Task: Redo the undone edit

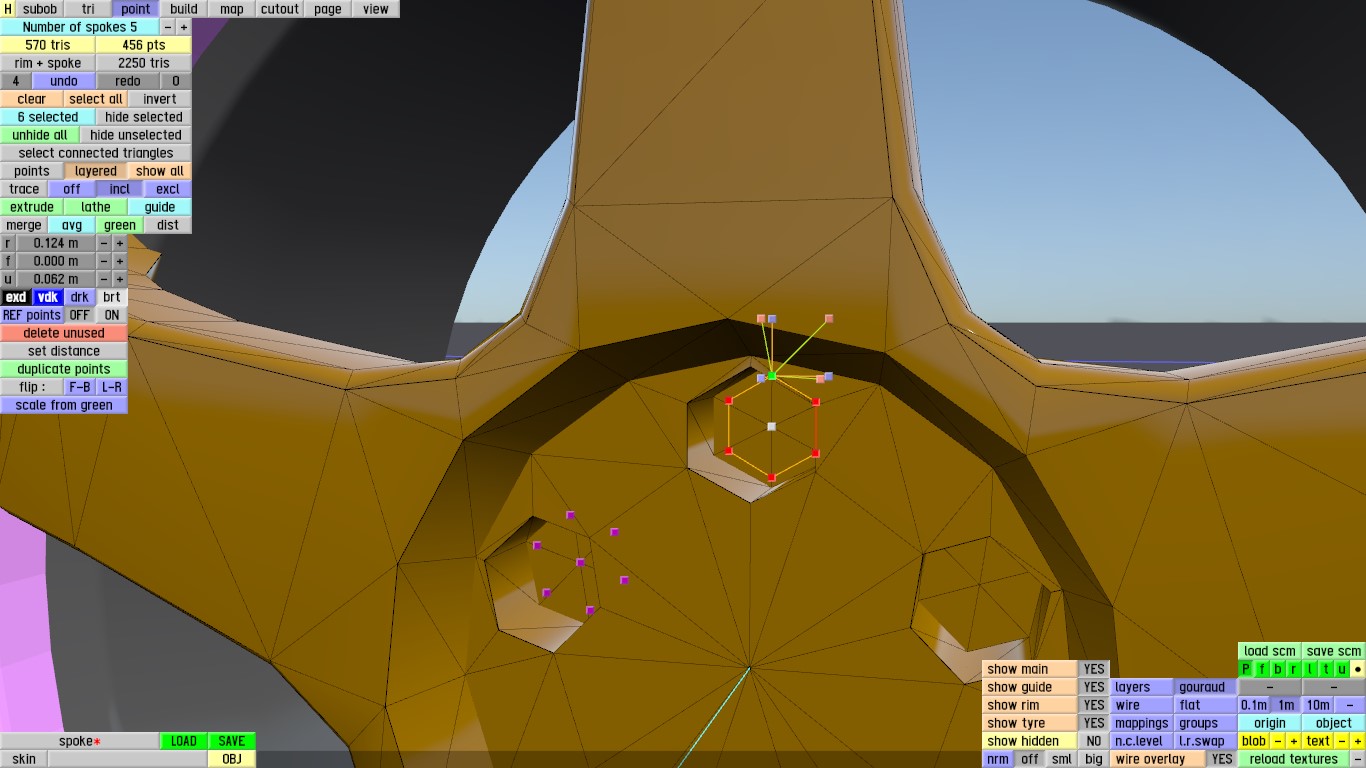Action: [x=128, y=81]
